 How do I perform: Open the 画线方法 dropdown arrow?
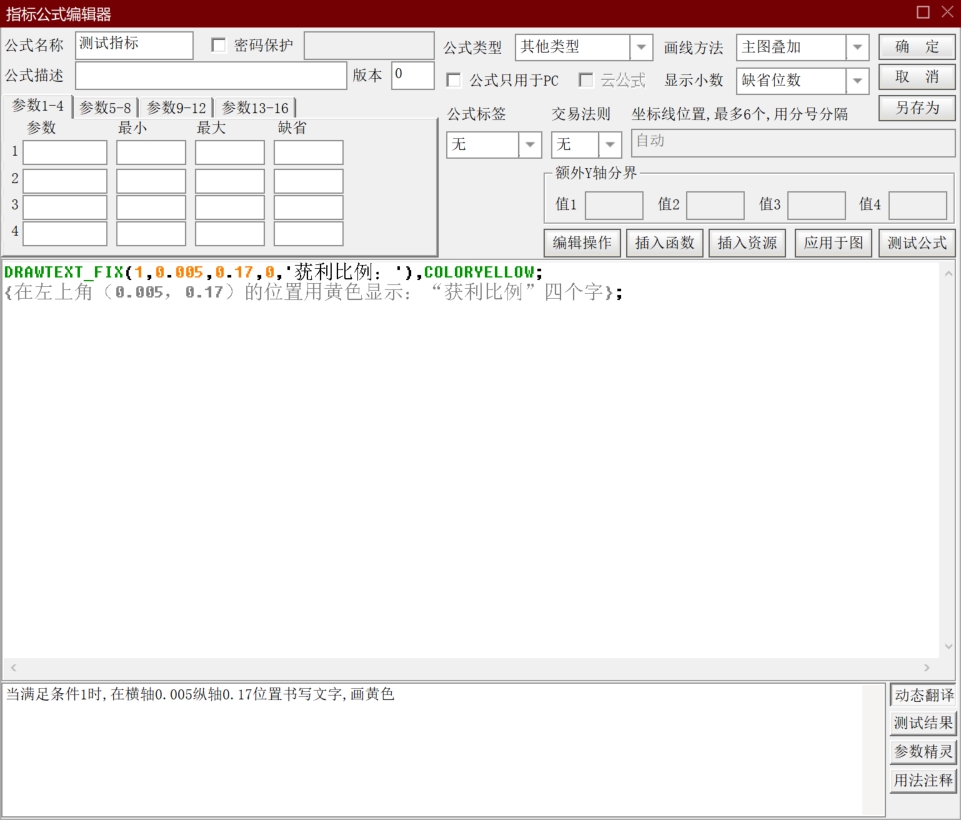857,47
